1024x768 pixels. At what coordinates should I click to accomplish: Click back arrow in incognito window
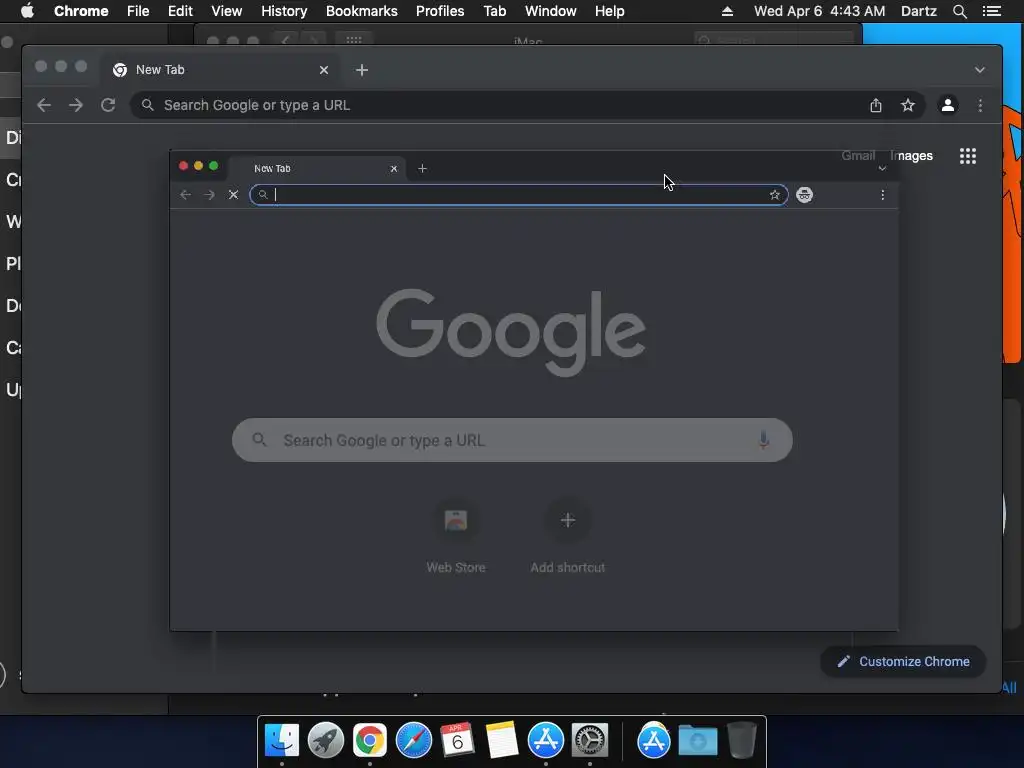click(185, 195)
